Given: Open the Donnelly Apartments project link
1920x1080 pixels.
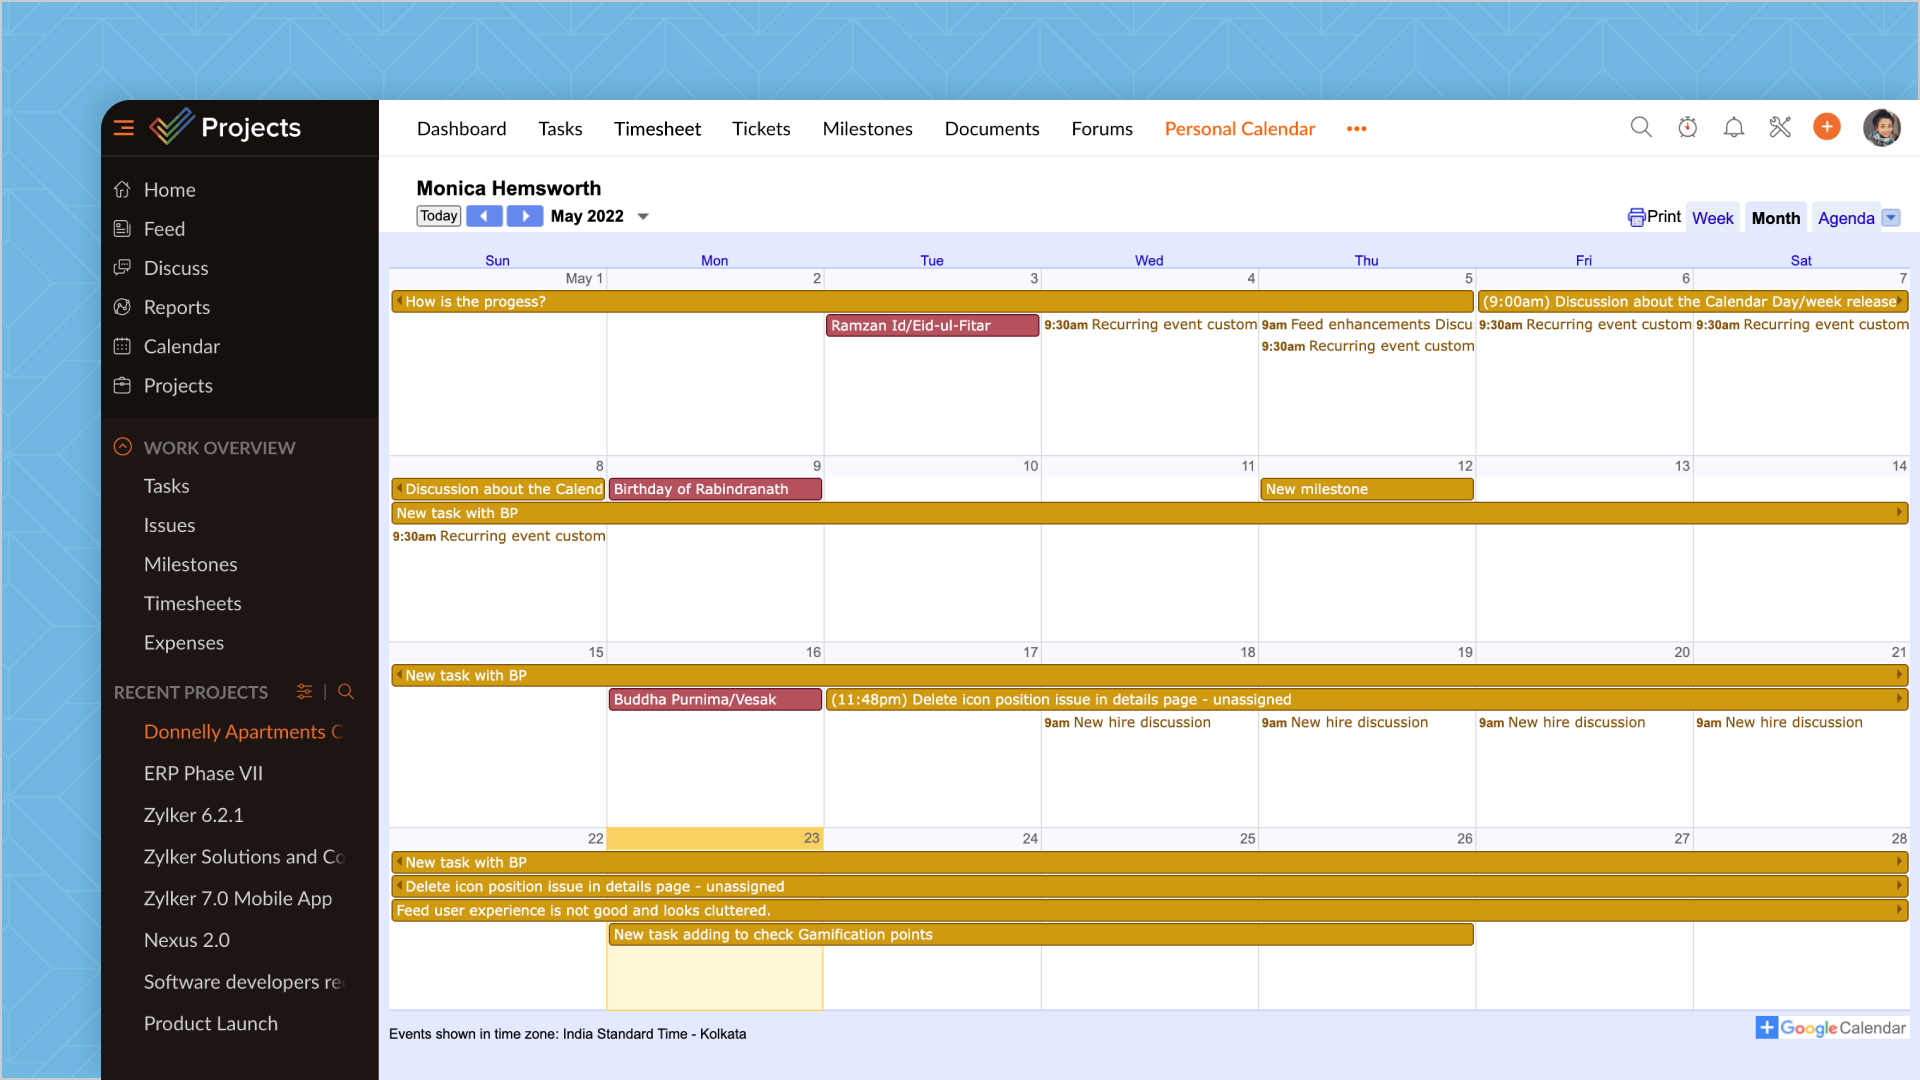Looking at the screenshot, I should (242, 732).
